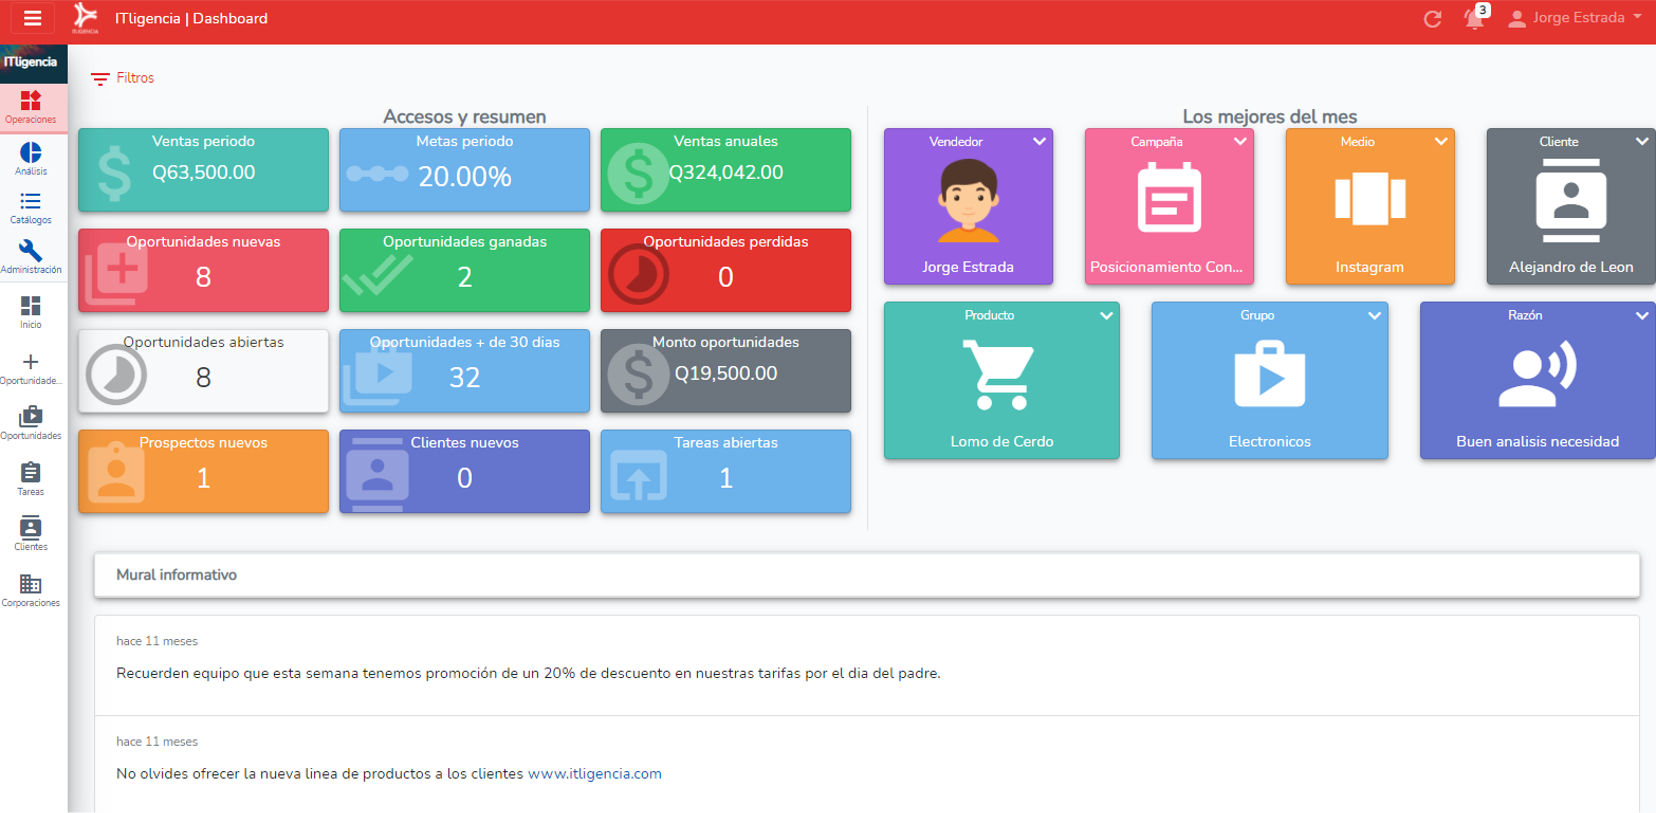Click the Ventas periodo card
The image size is (1656, 813).
coord(203,170)
